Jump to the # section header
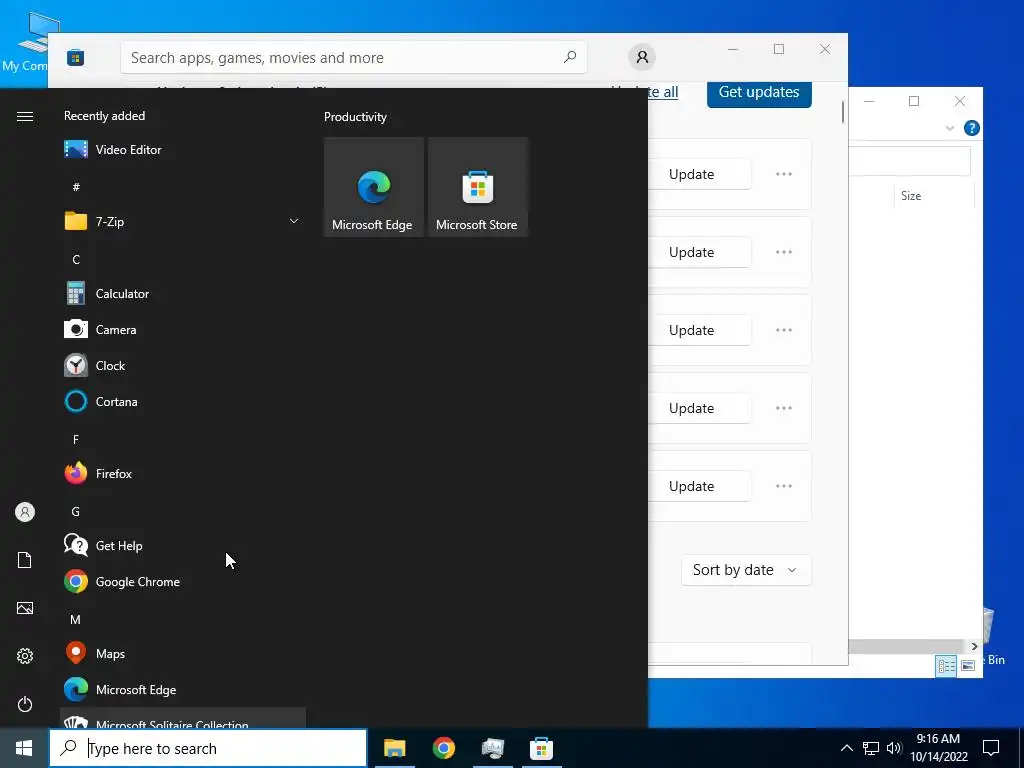Screen dimensions: 1024x768 point(76,187)
